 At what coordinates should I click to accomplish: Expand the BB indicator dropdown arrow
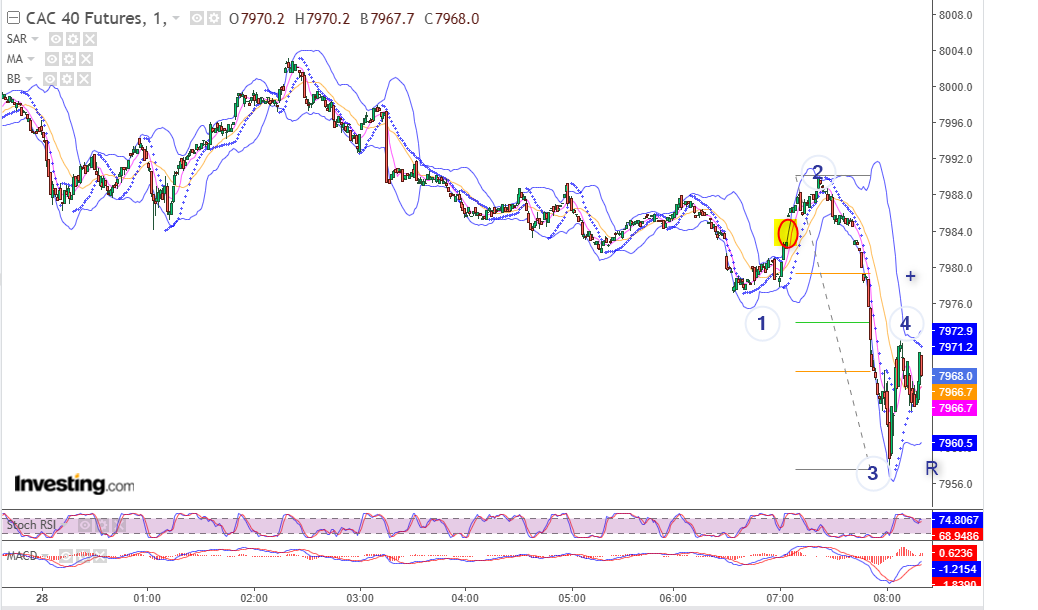click(29, 79)
